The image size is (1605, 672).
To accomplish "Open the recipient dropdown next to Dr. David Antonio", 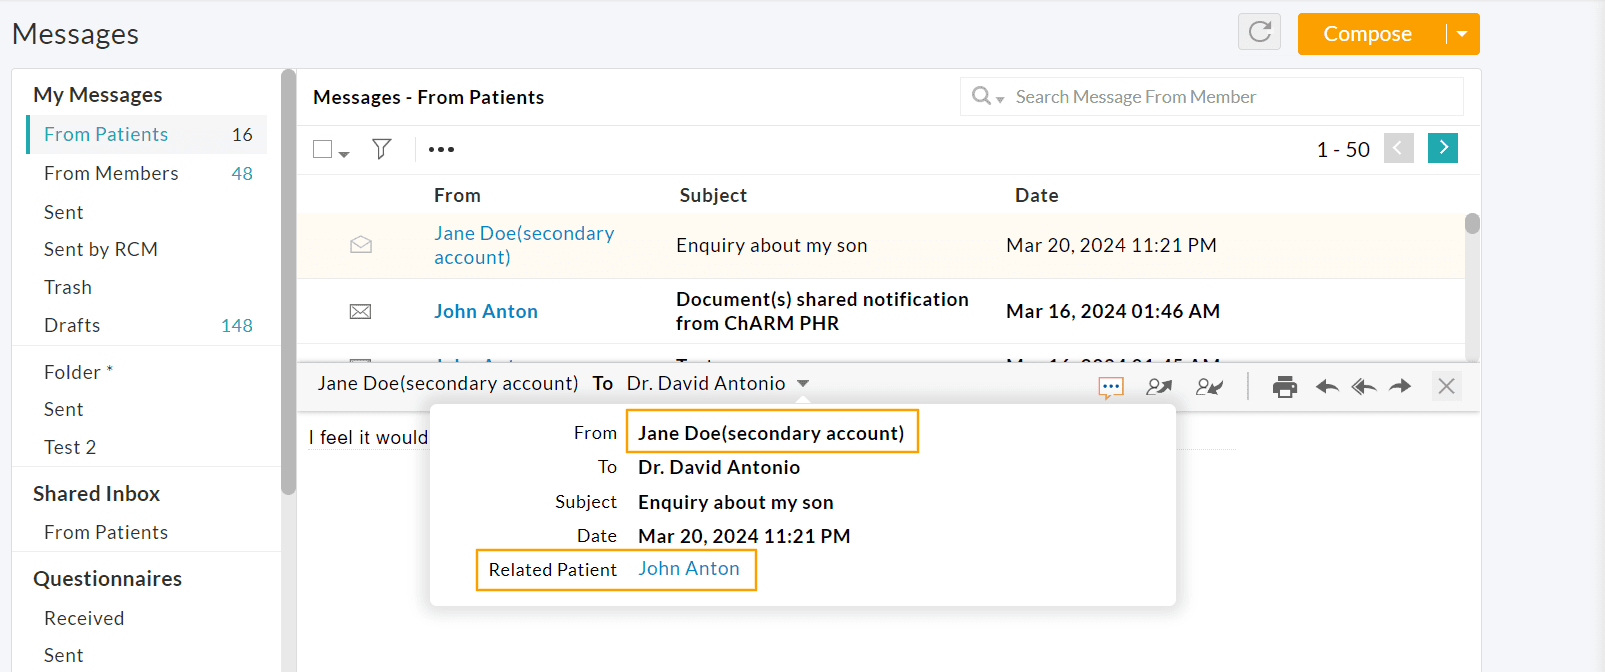I will 805,383.
